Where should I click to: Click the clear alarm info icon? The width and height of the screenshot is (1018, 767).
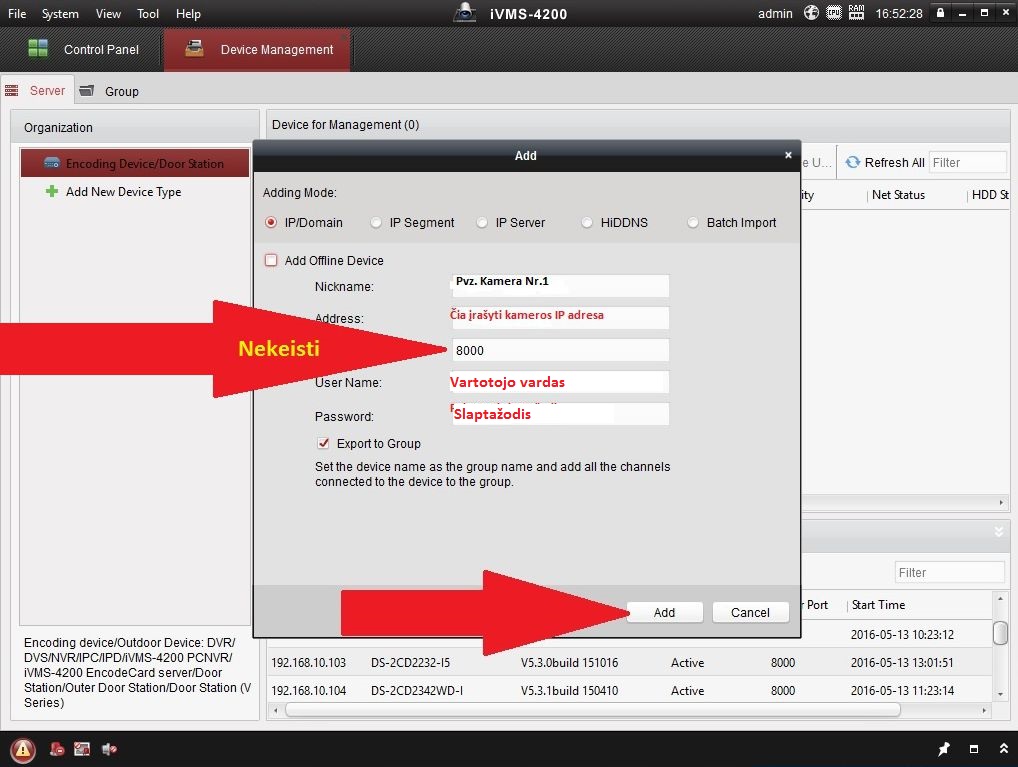pos(57,749)
